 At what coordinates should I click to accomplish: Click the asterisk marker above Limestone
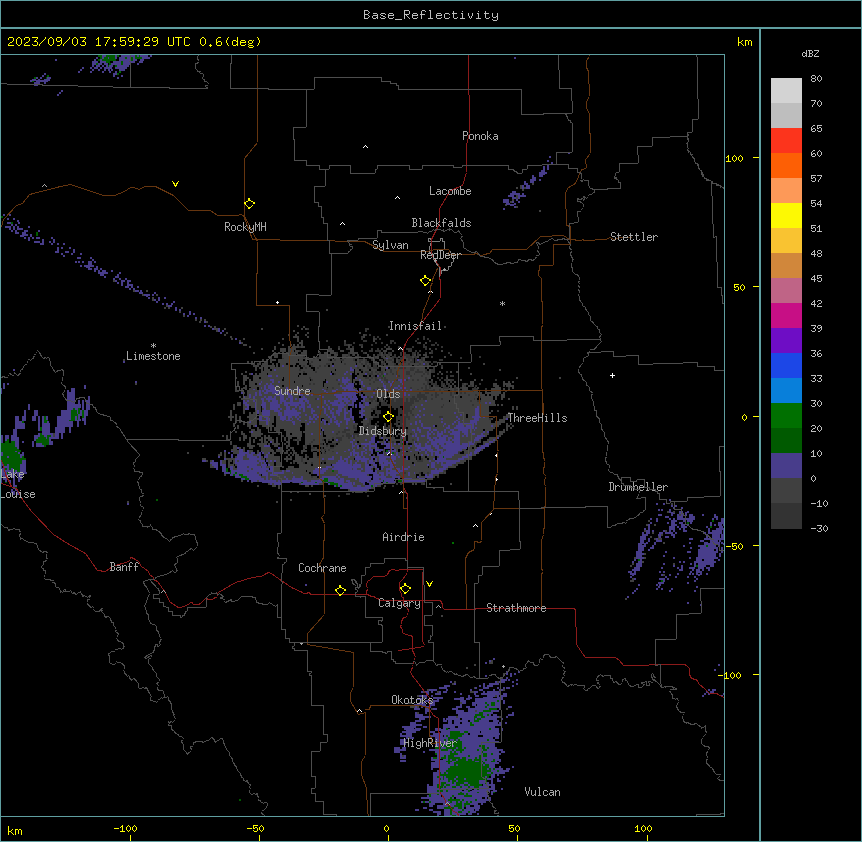(x=153, y=346)
